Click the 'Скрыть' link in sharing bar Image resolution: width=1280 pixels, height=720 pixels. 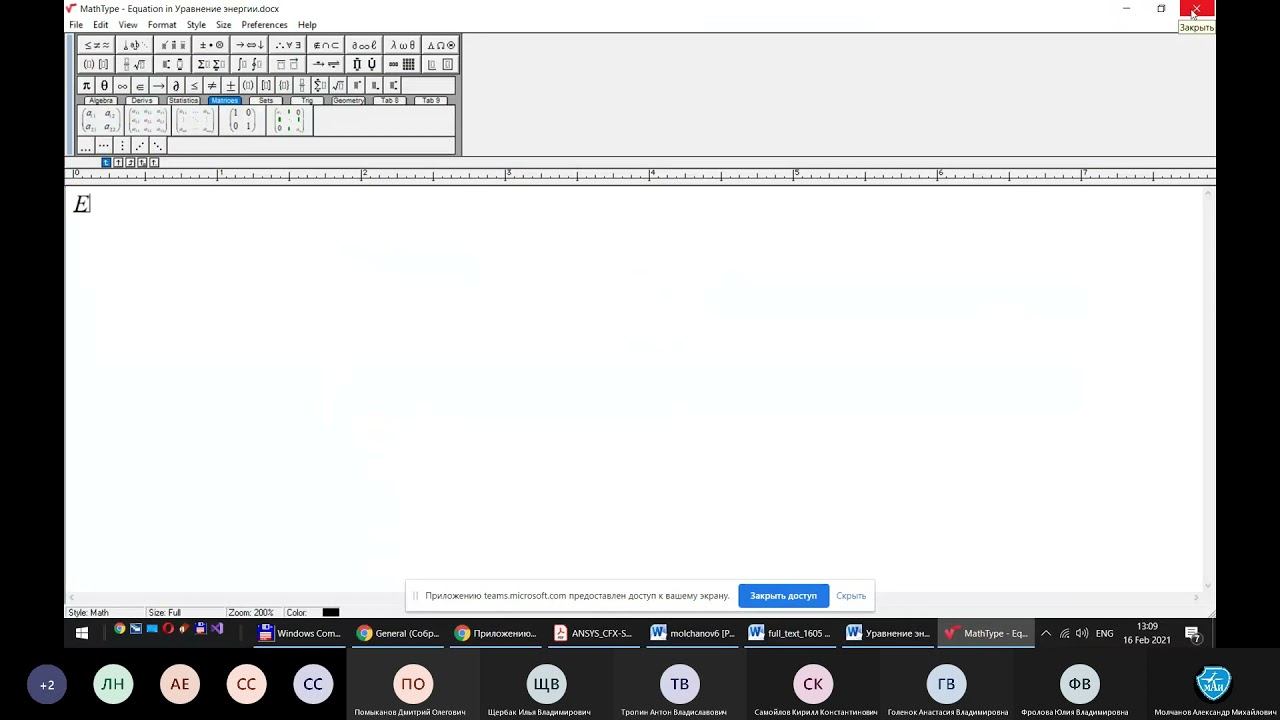tap(851, 596)
